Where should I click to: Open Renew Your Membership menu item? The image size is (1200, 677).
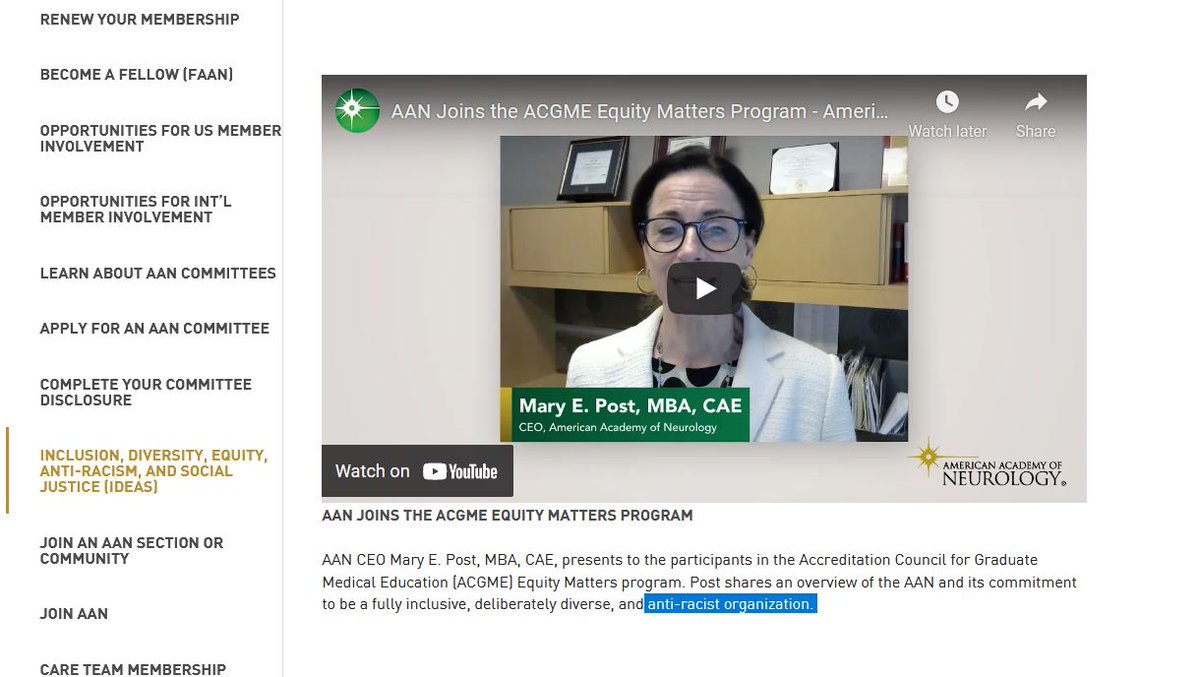[x=140, y=19]
